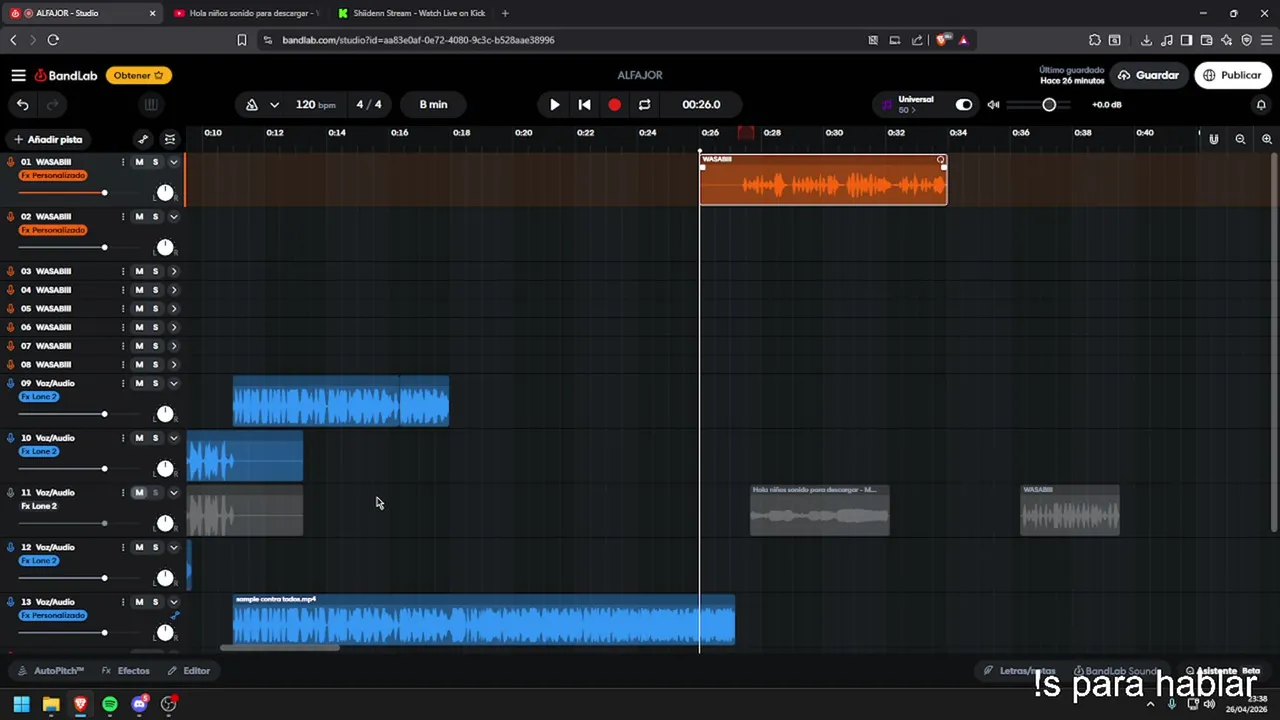Open the BandLab hamburger menu
The image size is (1280, 720).
(x=18, y=75)
